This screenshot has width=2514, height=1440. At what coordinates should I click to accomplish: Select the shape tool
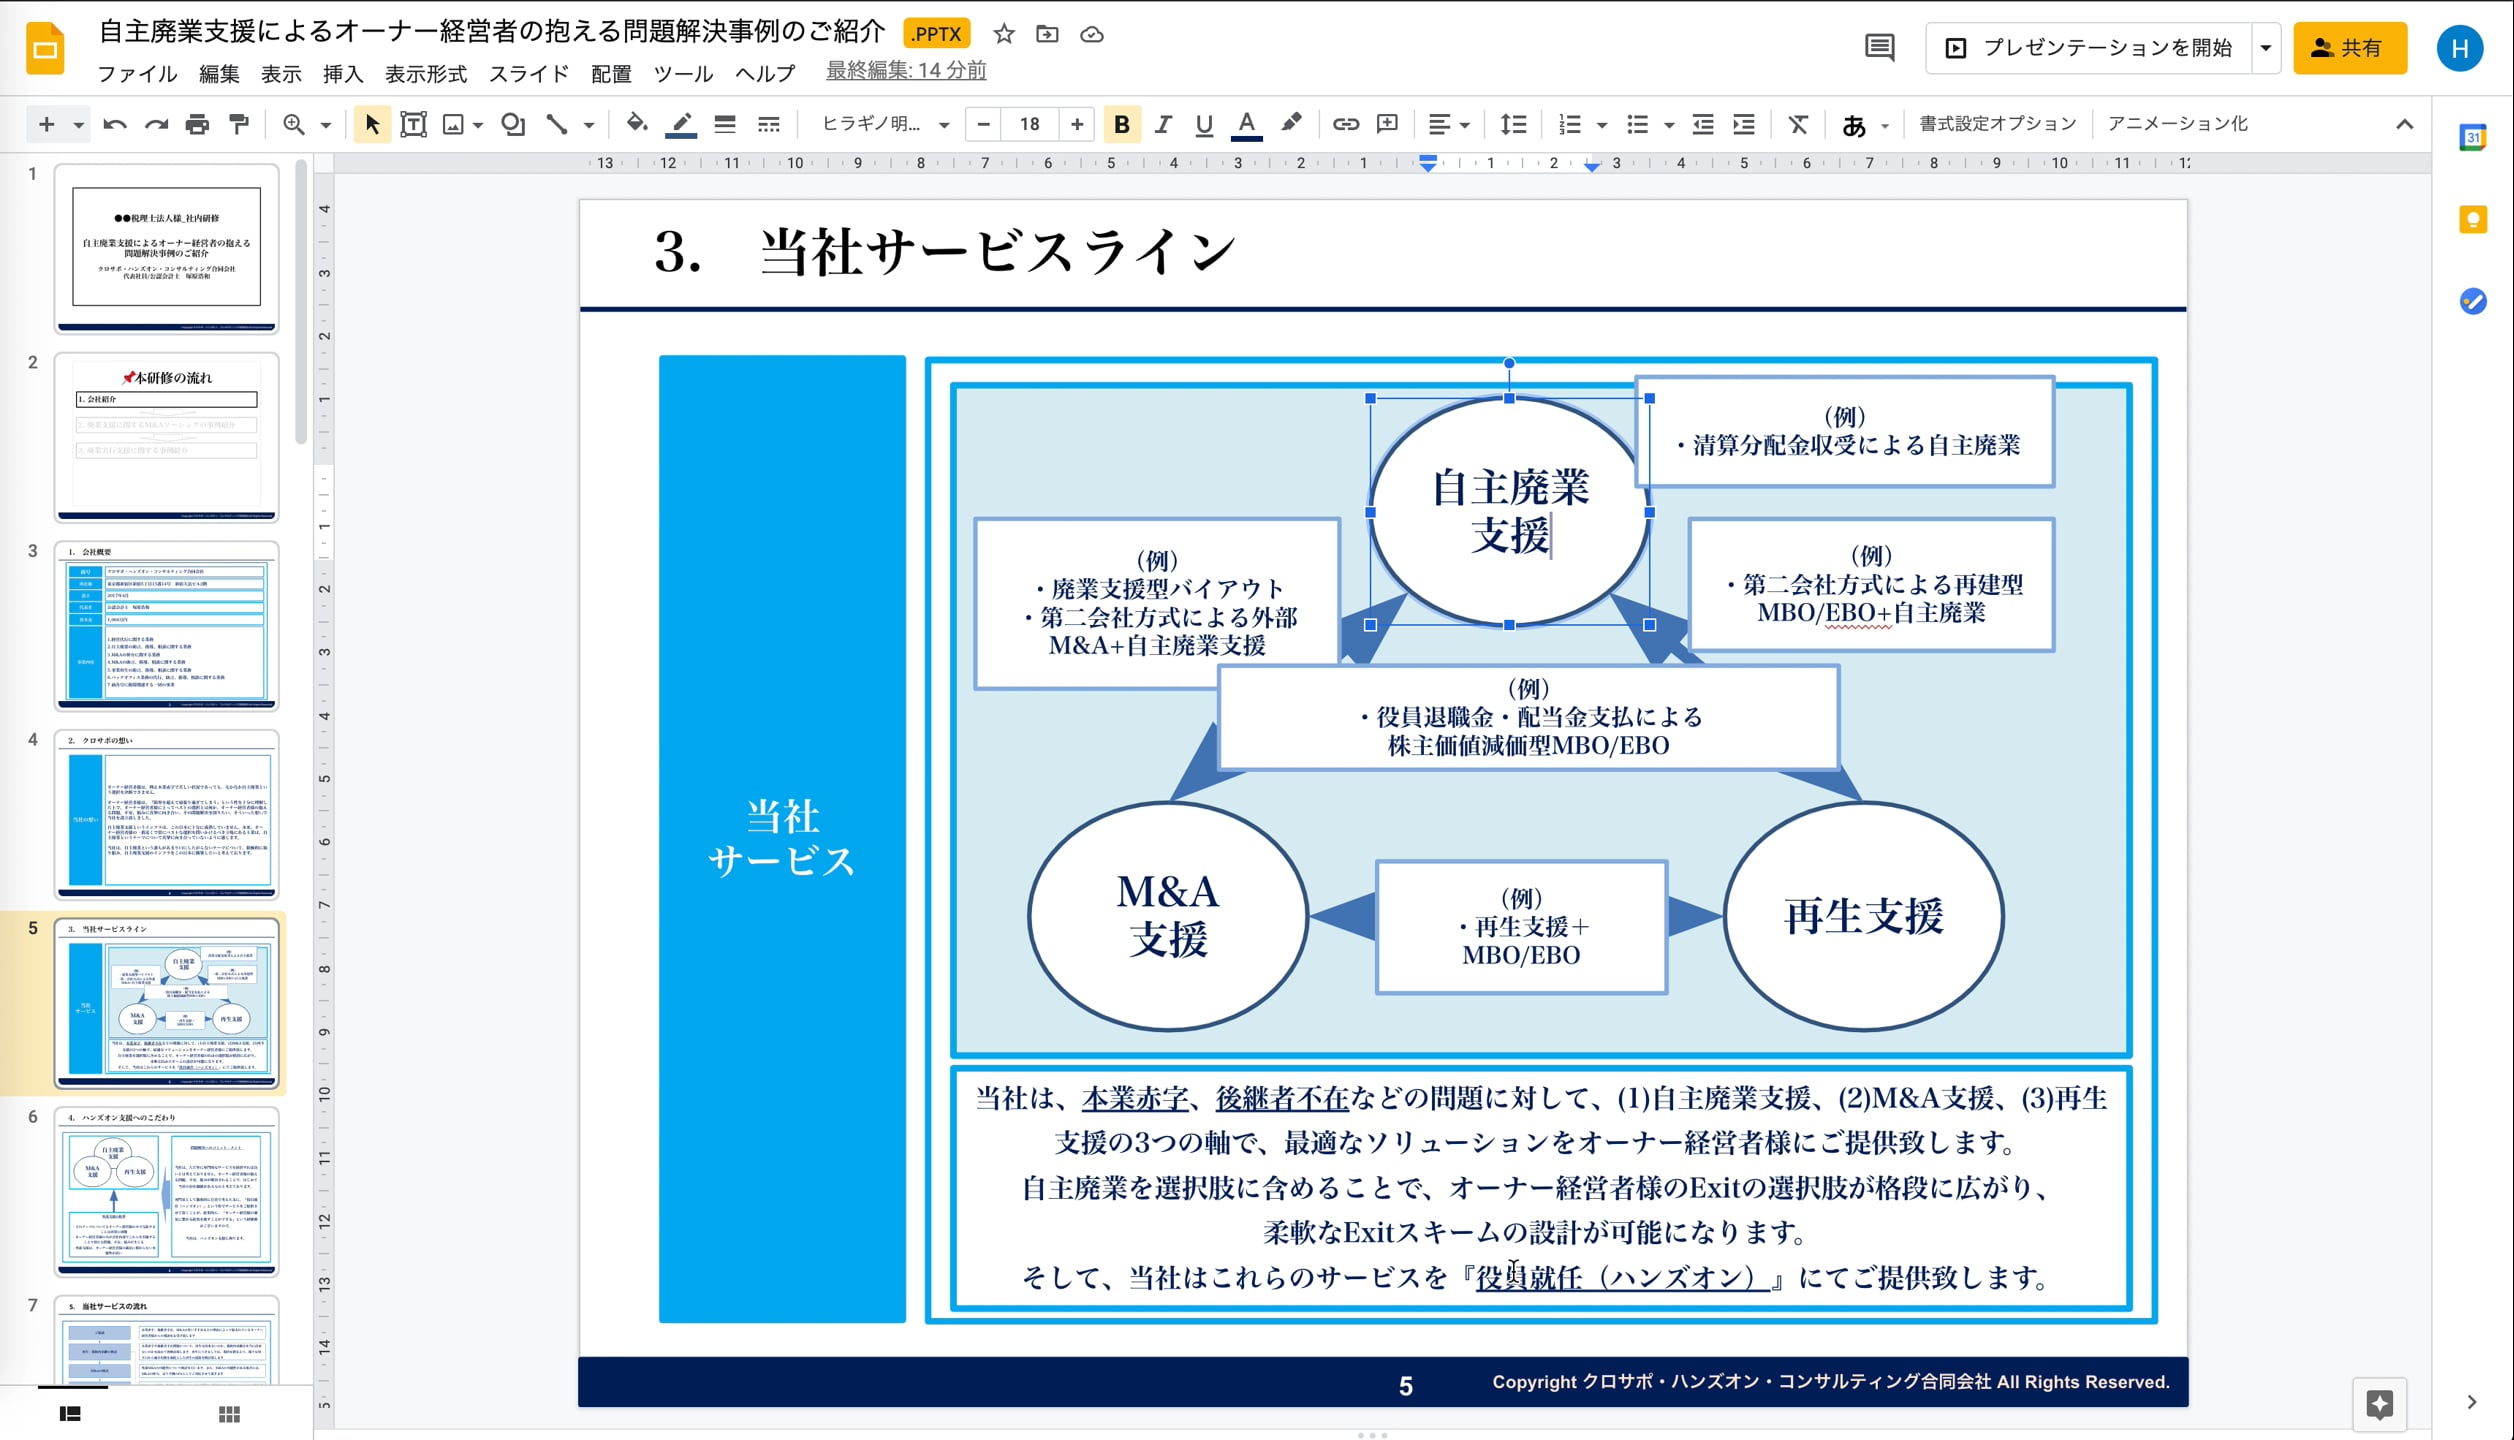coord(513,124)
